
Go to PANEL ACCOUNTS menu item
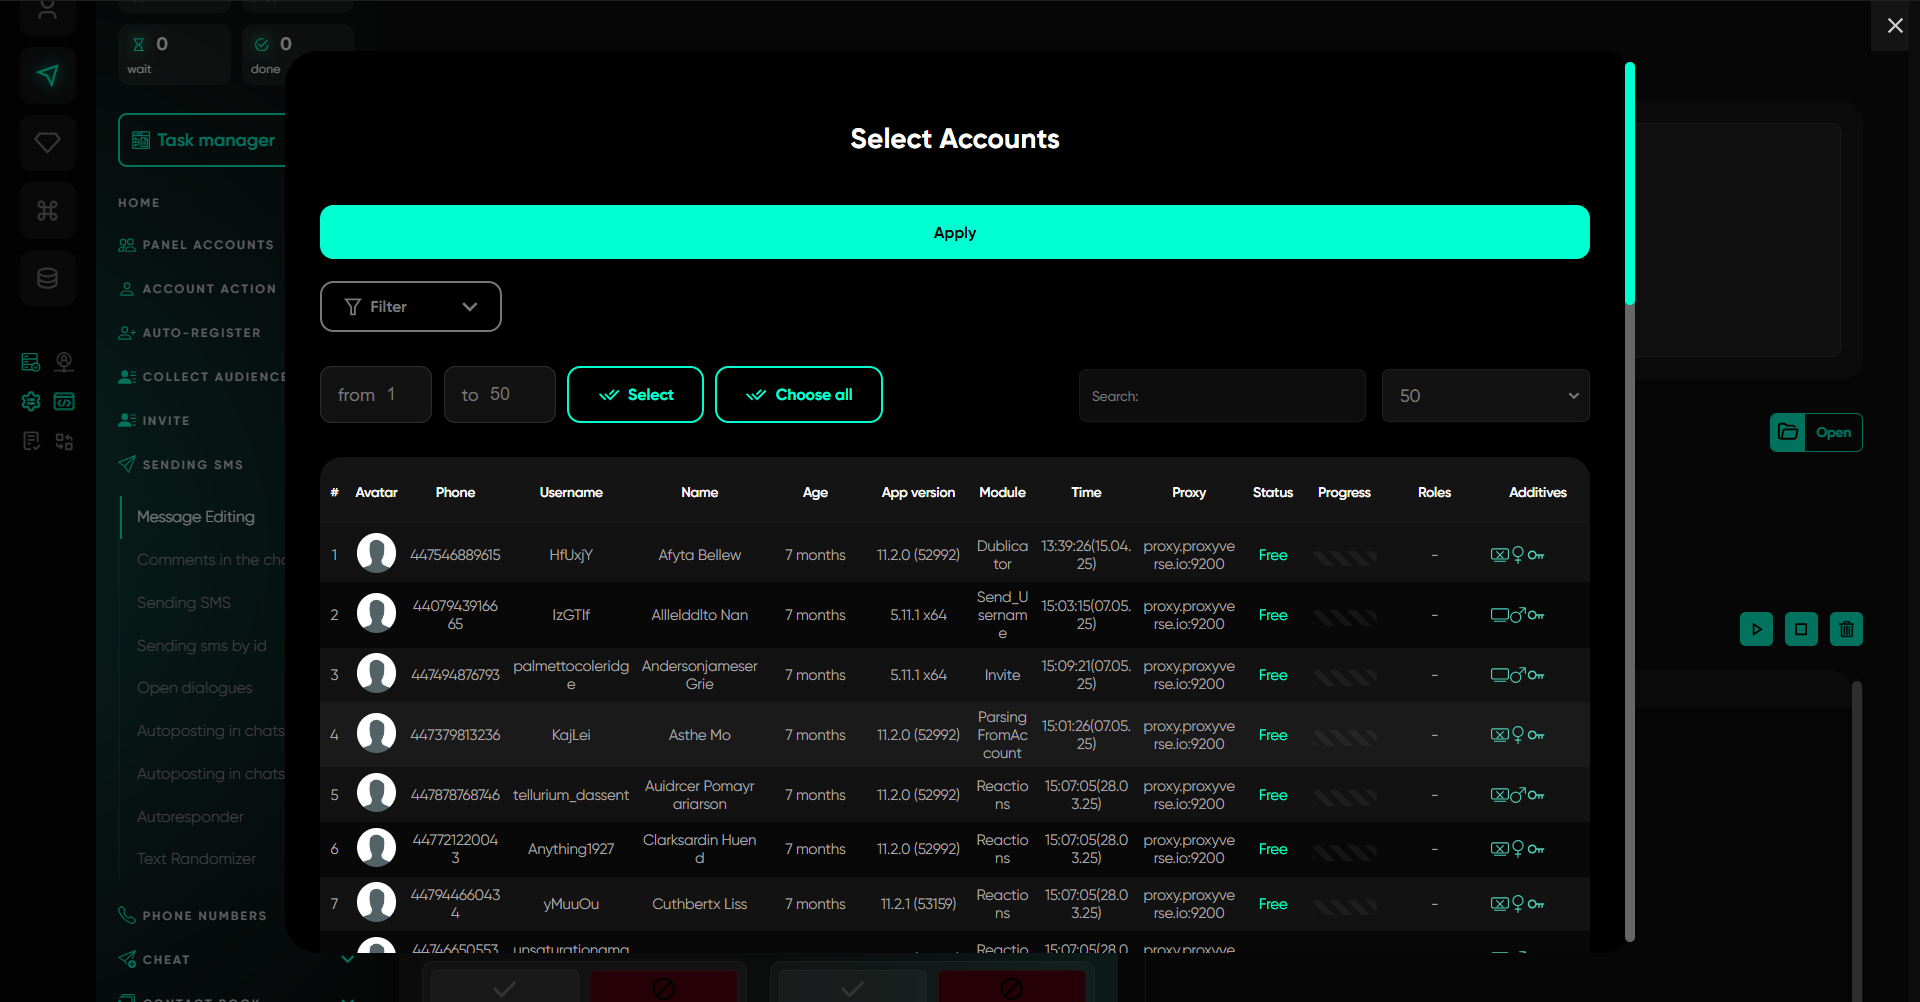[207, 245]
